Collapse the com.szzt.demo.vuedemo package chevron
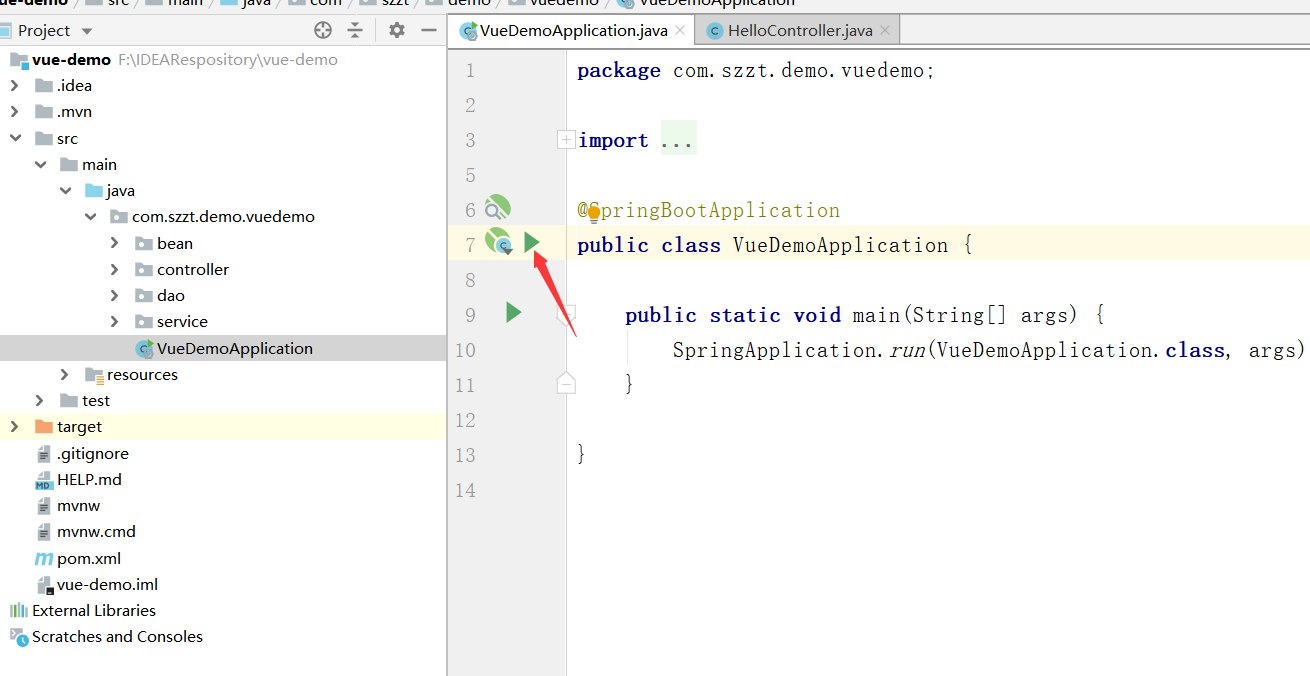Screen dimensions: 1310x676 coord(90,217)
